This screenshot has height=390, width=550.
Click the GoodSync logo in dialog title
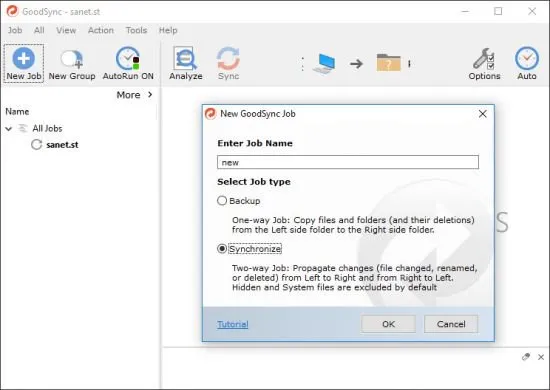pyautogui.click(x=210, y=114)
